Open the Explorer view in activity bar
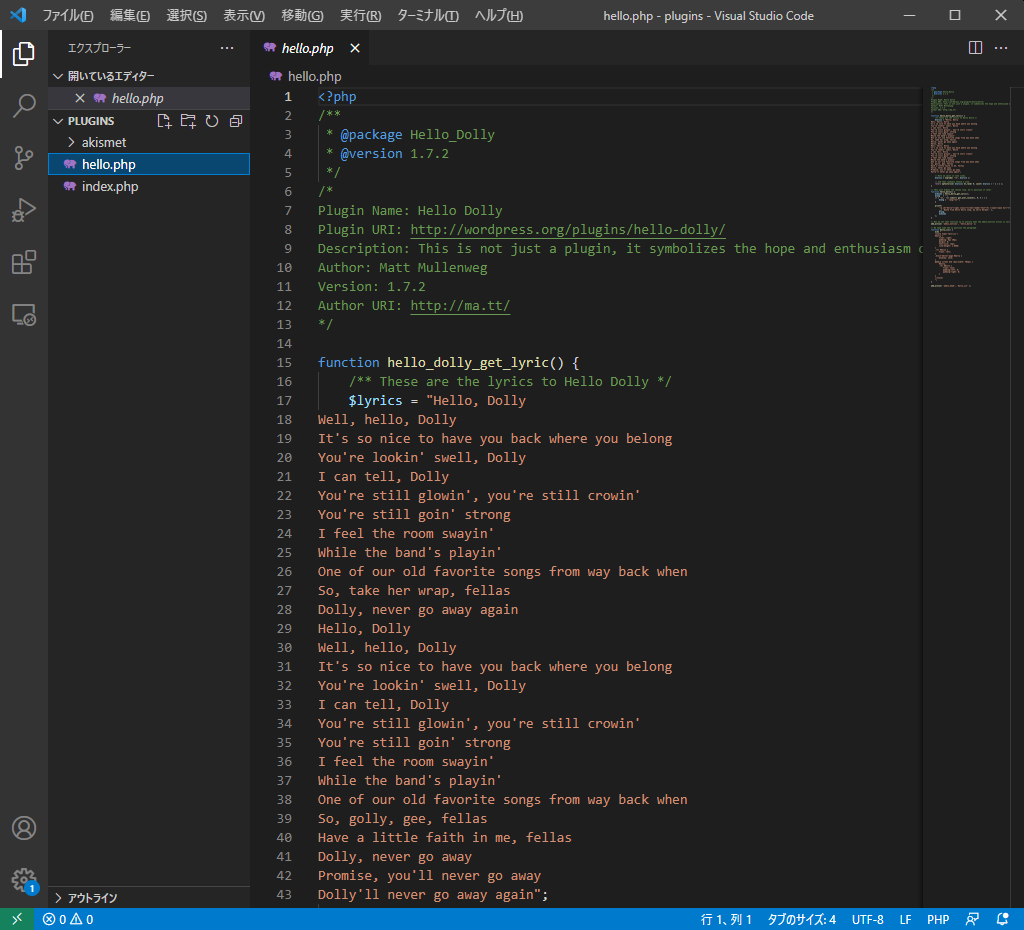Image resolution: width=1024 pixels, height=930 pixels. click(x=24, y=54)
